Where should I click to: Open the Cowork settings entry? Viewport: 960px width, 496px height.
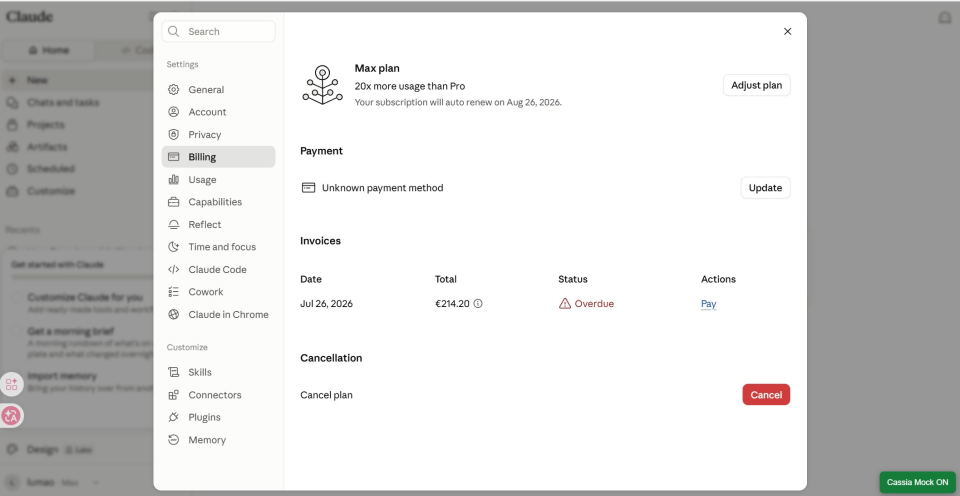coord(219,292)
